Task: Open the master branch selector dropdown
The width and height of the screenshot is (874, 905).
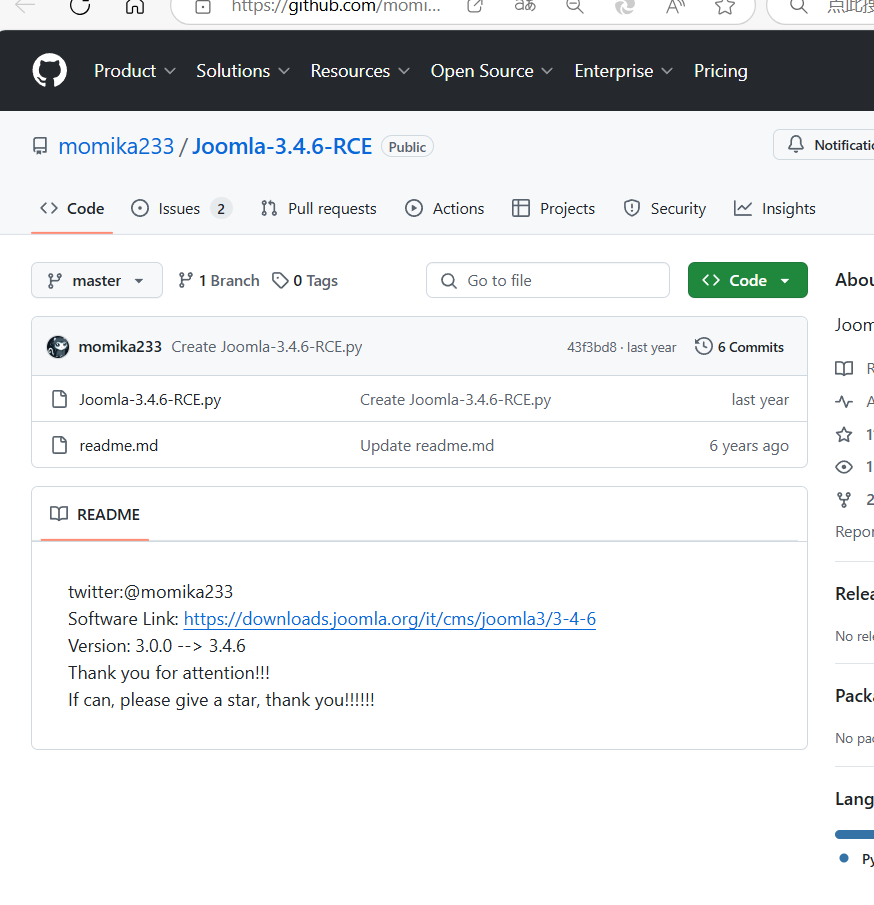Action: click(x=97, y=281)
